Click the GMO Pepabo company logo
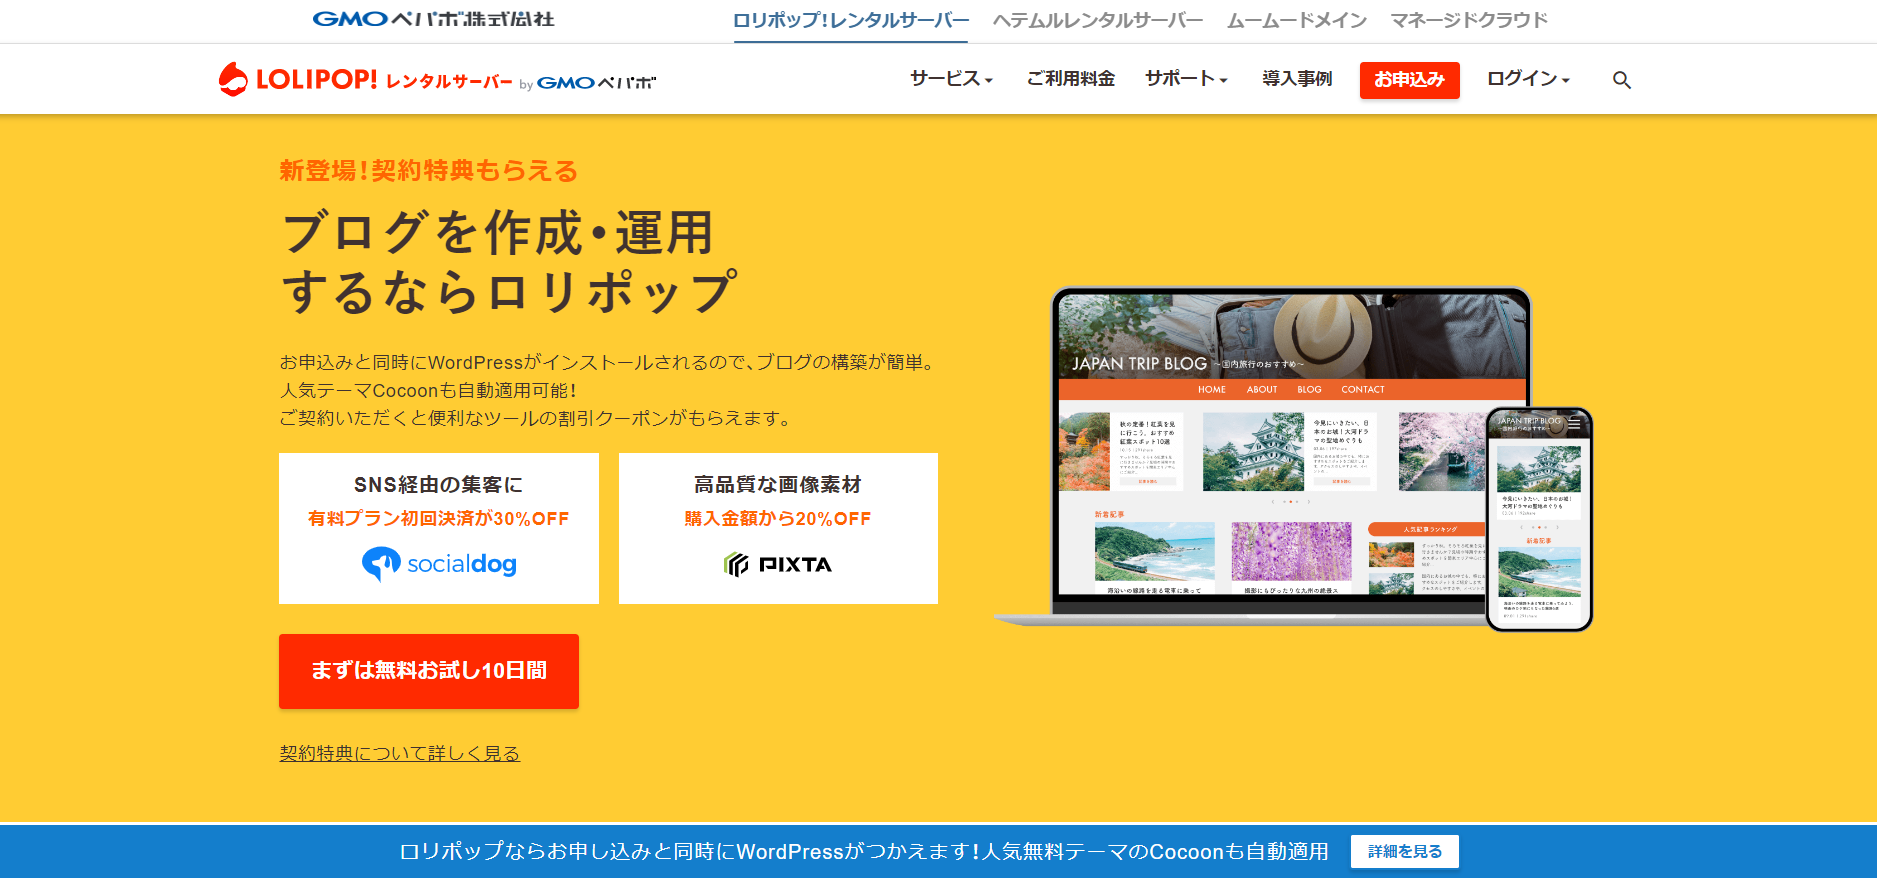 tap(433, 19)
